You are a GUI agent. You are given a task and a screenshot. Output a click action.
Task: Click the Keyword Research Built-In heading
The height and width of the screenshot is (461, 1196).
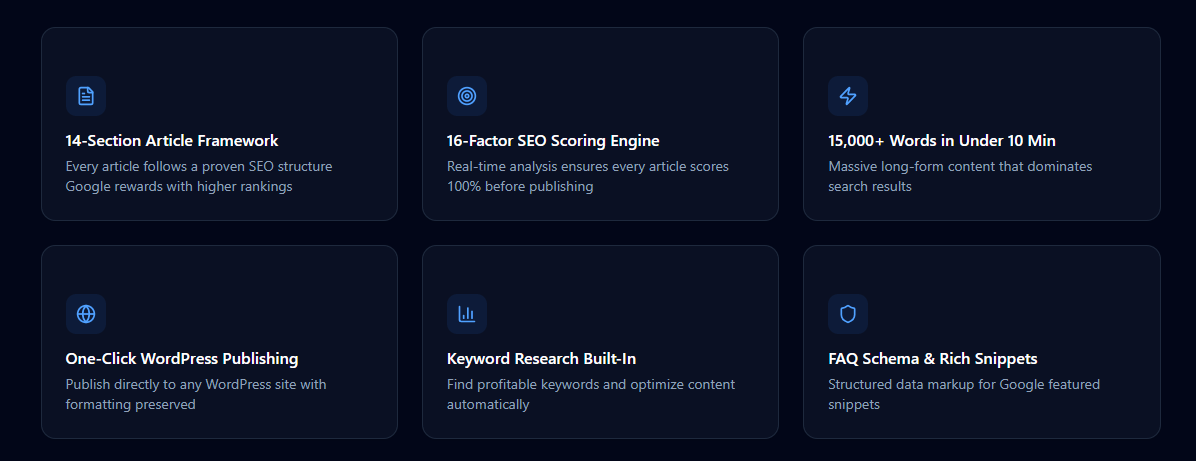coord(542,359)
